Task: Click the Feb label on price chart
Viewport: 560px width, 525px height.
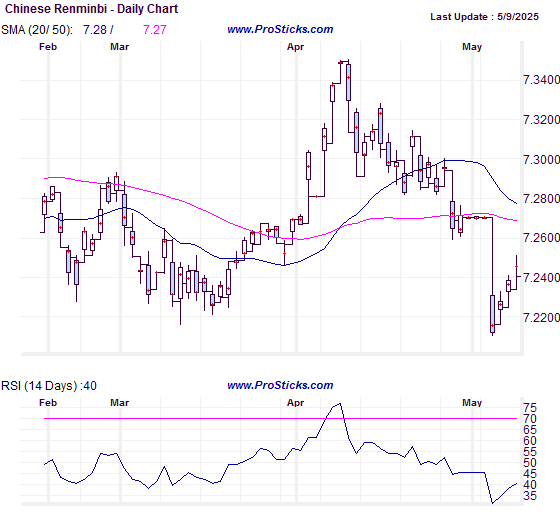Action: pyautogui.click(x=48, y=47)
